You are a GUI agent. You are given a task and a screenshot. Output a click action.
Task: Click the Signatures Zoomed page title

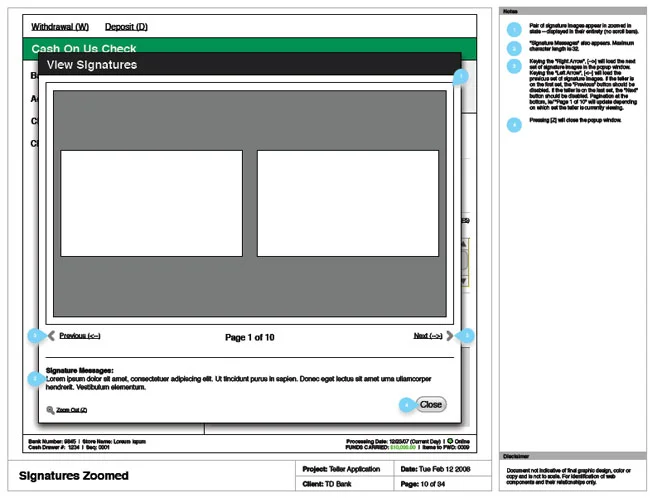coord(73,476)
